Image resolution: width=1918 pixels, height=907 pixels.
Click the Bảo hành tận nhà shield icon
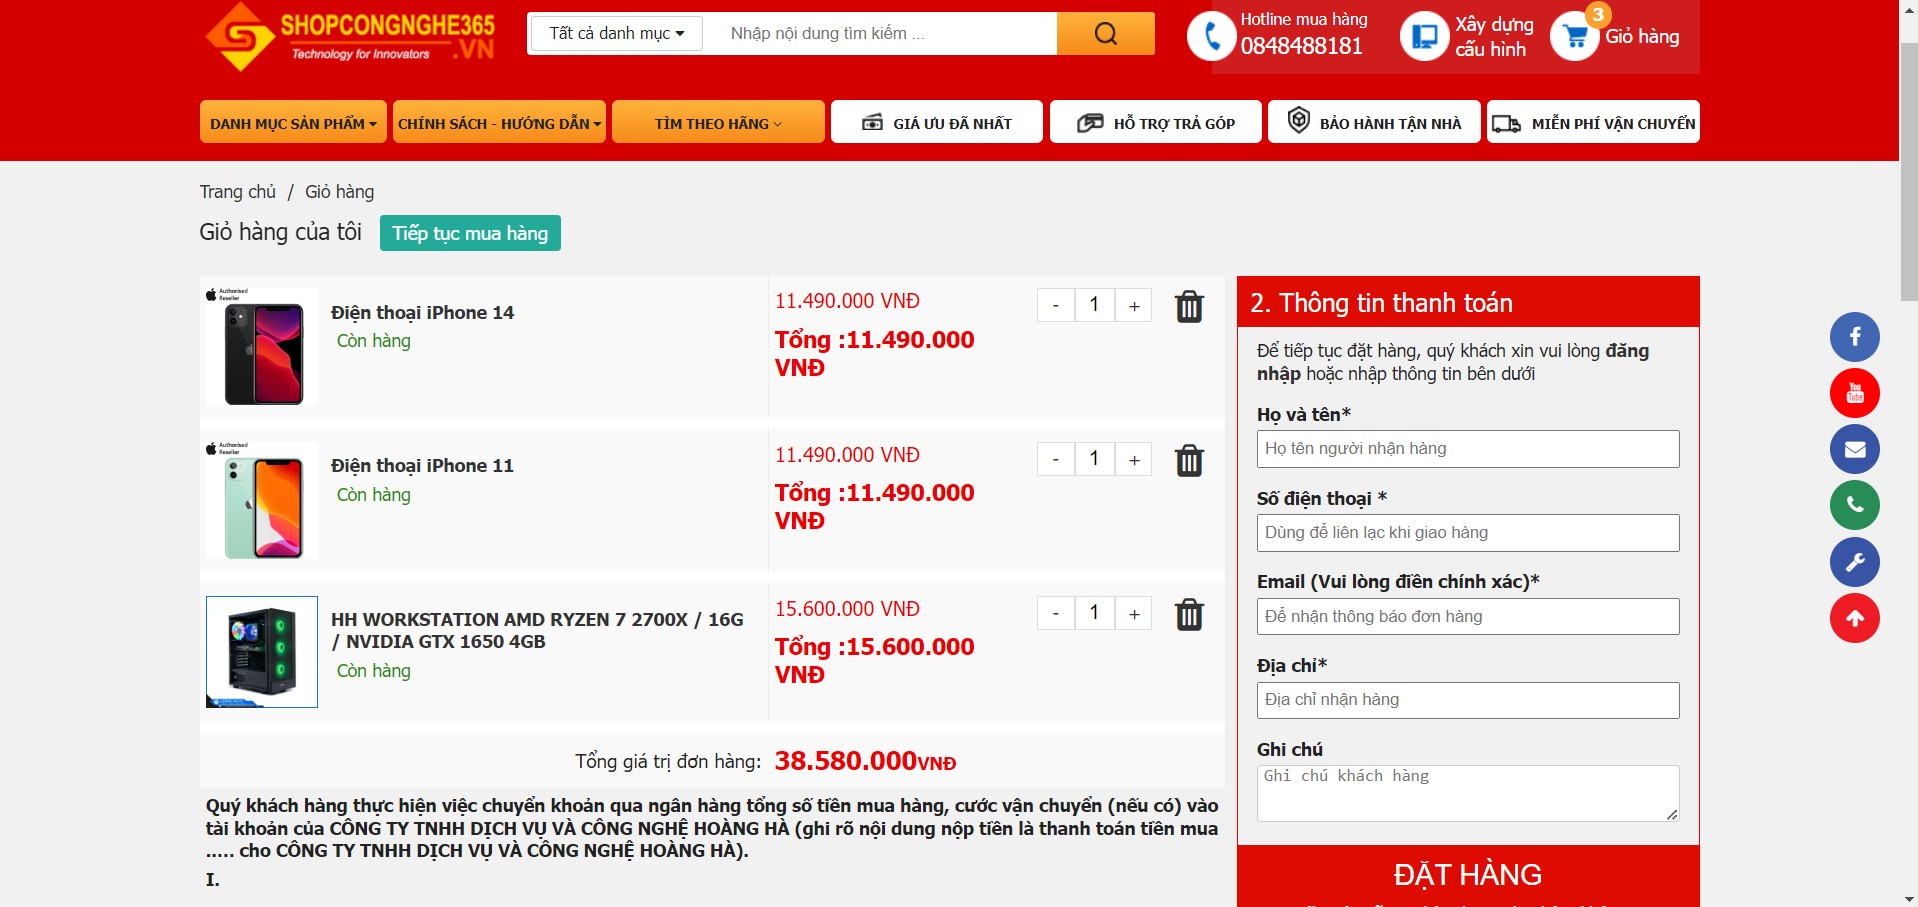tap(1299, 120)
